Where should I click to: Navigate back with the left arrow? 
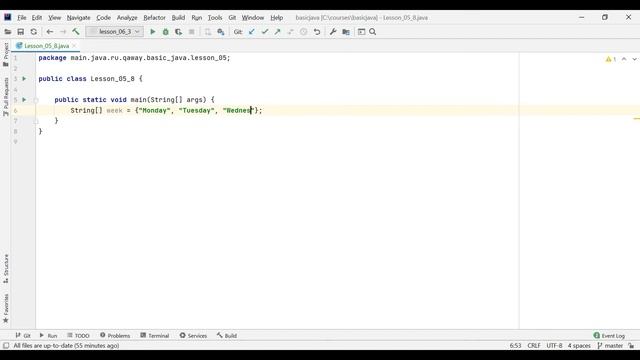click(50, 32)
